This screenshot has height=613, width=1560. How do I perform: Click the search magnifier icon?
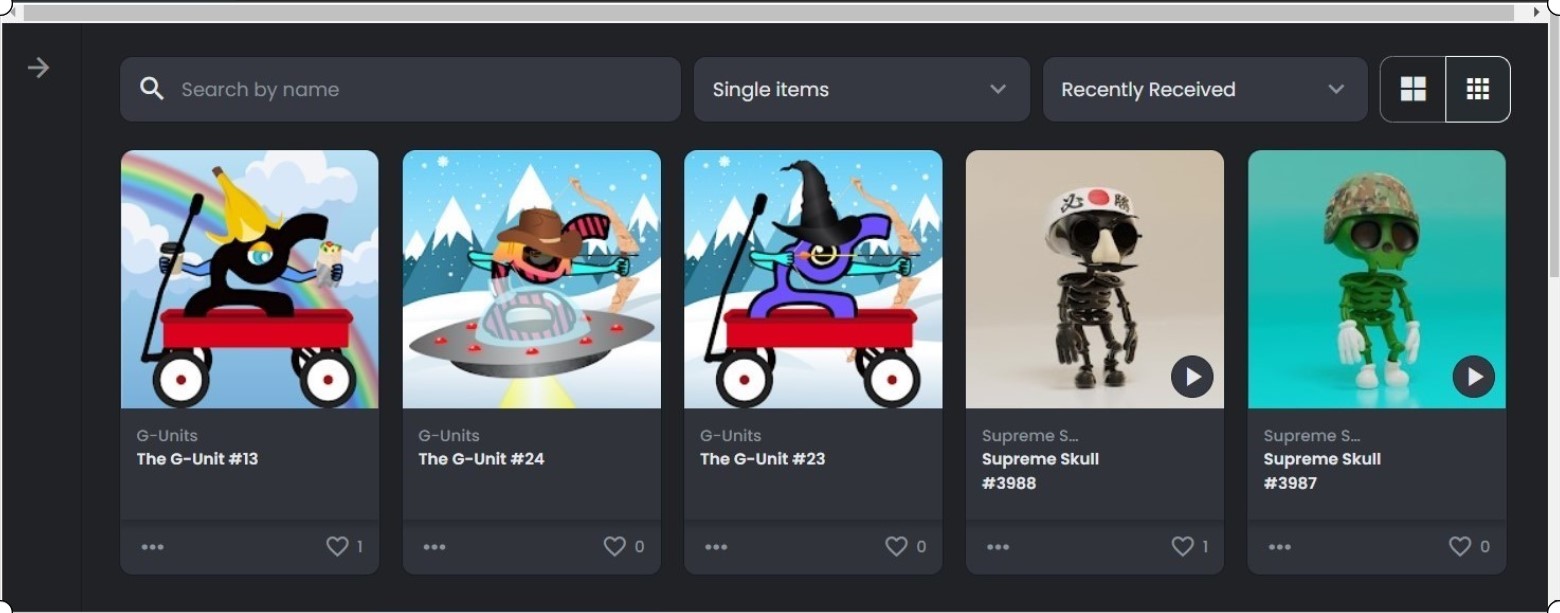[x=152, y=89]
